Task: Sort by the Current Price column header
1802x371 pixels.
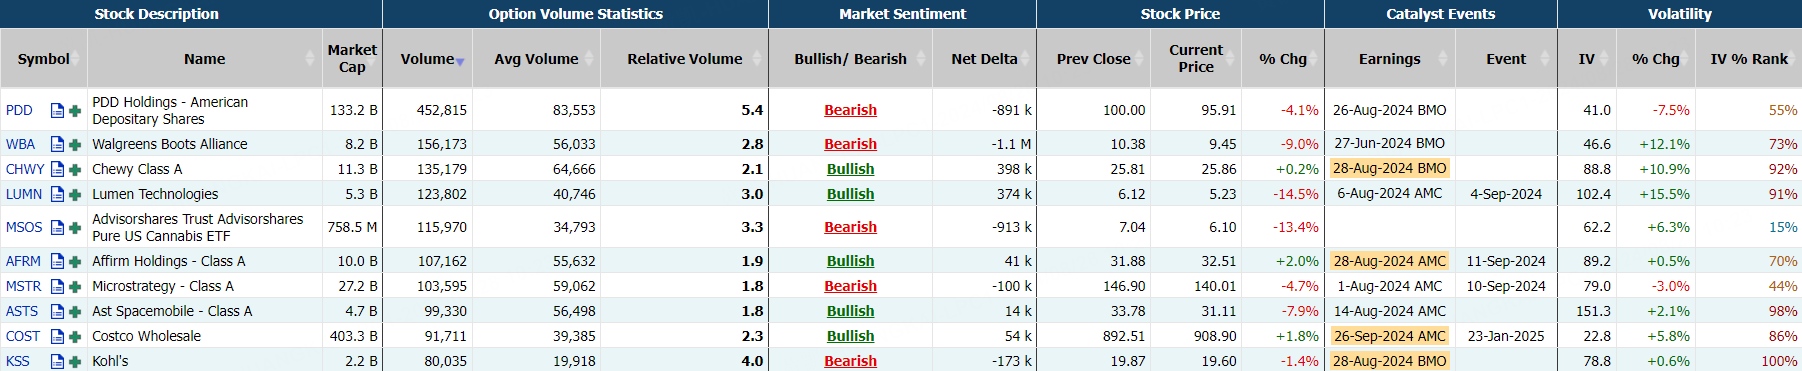Action: click(1196, 59)
